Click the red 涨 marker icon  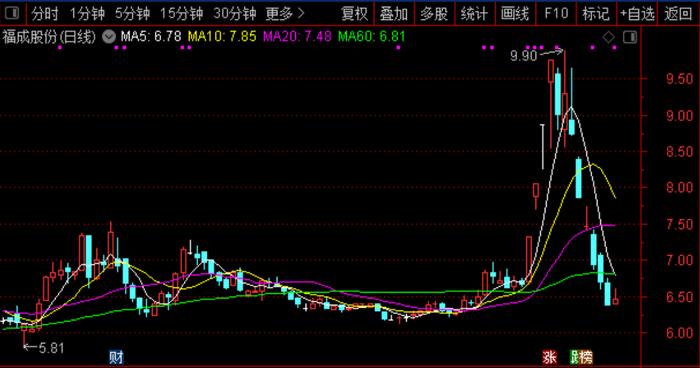[550, 357]
